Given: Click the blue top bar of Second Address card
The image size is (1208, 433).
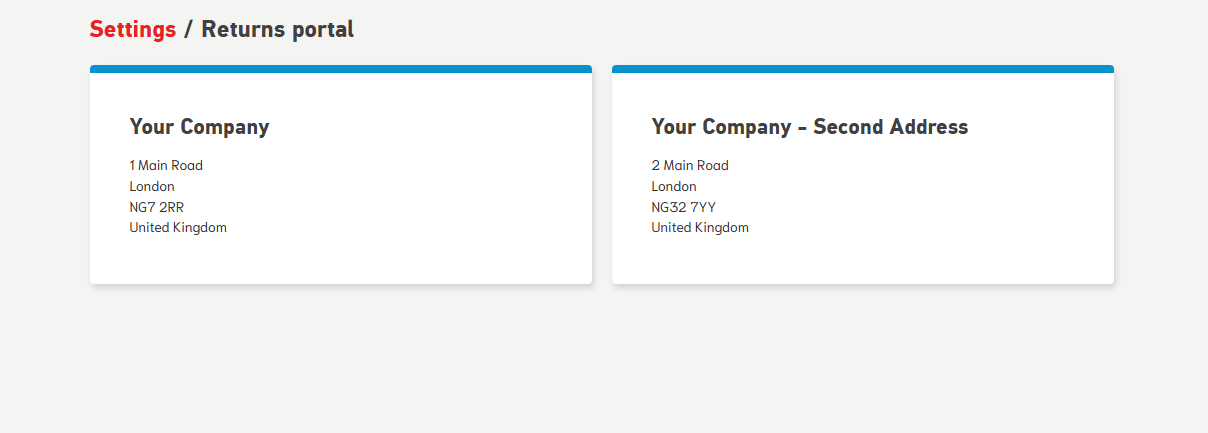Looking at the screenshot, I should point(863,69).
